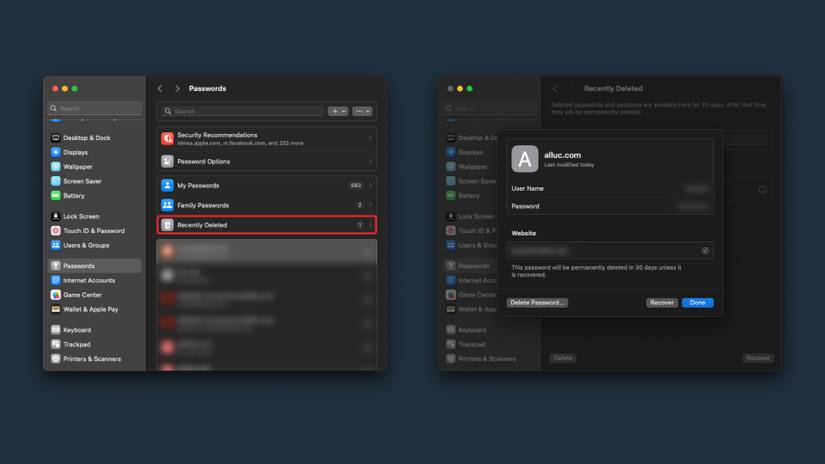Viewport: 825px width, 464px height.
Task: Open Password Options row
Action: point(267,162)
